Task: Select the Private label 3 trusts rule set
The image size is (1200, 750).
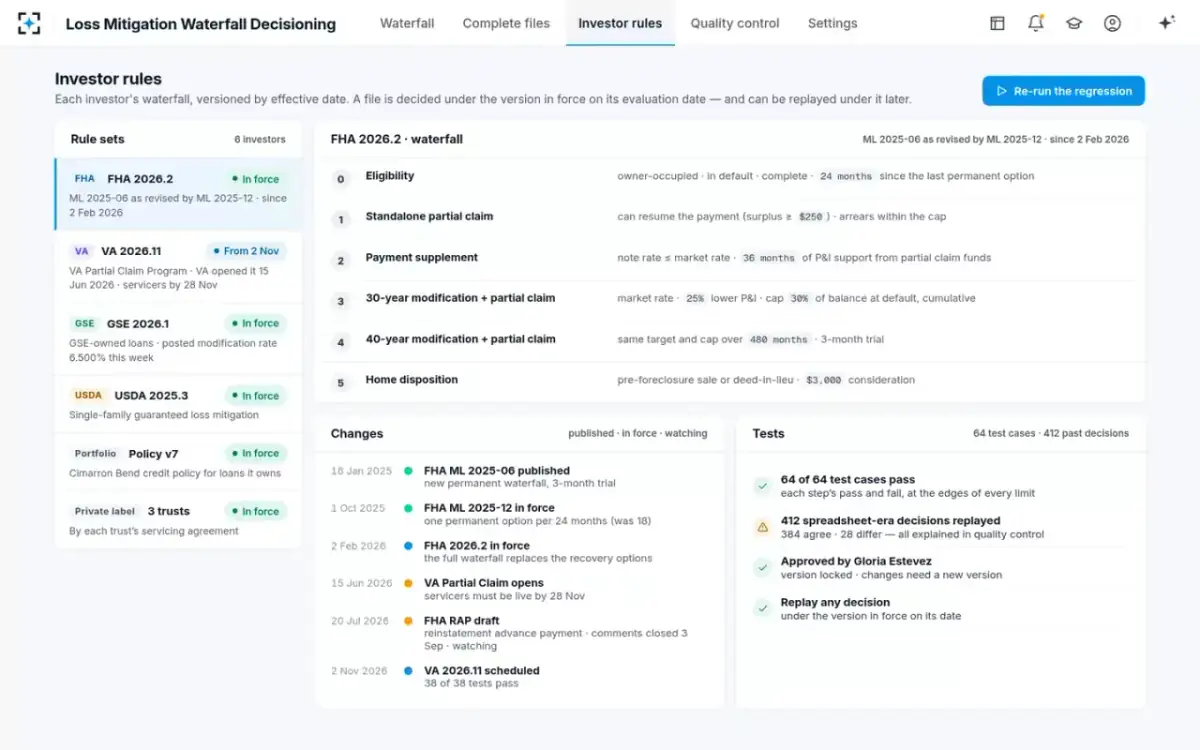Action: click(x=178, y=520)
